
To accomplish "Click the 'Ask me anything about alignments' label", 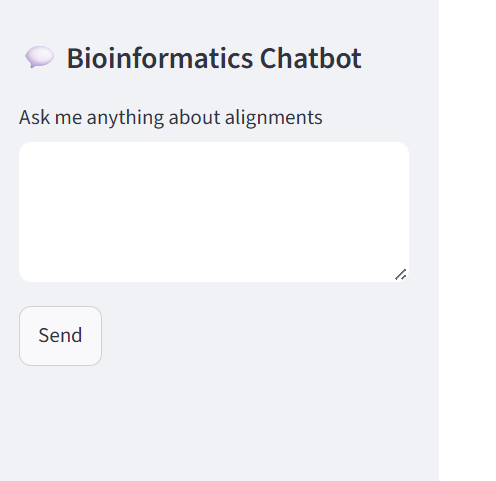I will (x=171, y=117).
